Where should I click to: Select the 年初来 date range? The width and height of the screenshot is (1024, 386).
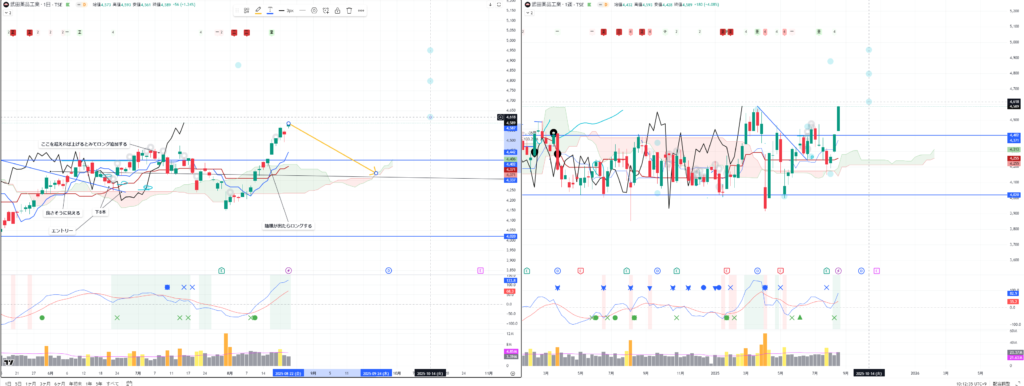(76, 383)
